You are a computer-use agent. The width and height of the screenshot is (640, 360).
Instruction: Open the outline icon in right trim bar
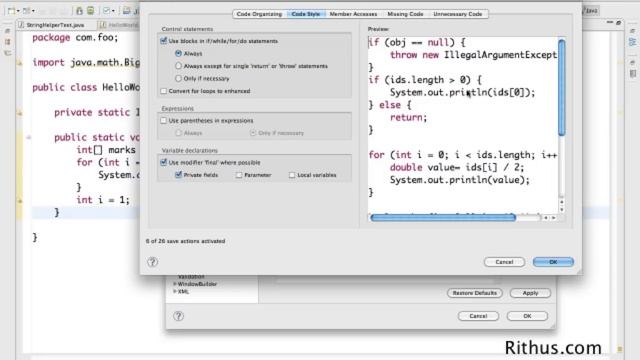(x=632, y=42)
